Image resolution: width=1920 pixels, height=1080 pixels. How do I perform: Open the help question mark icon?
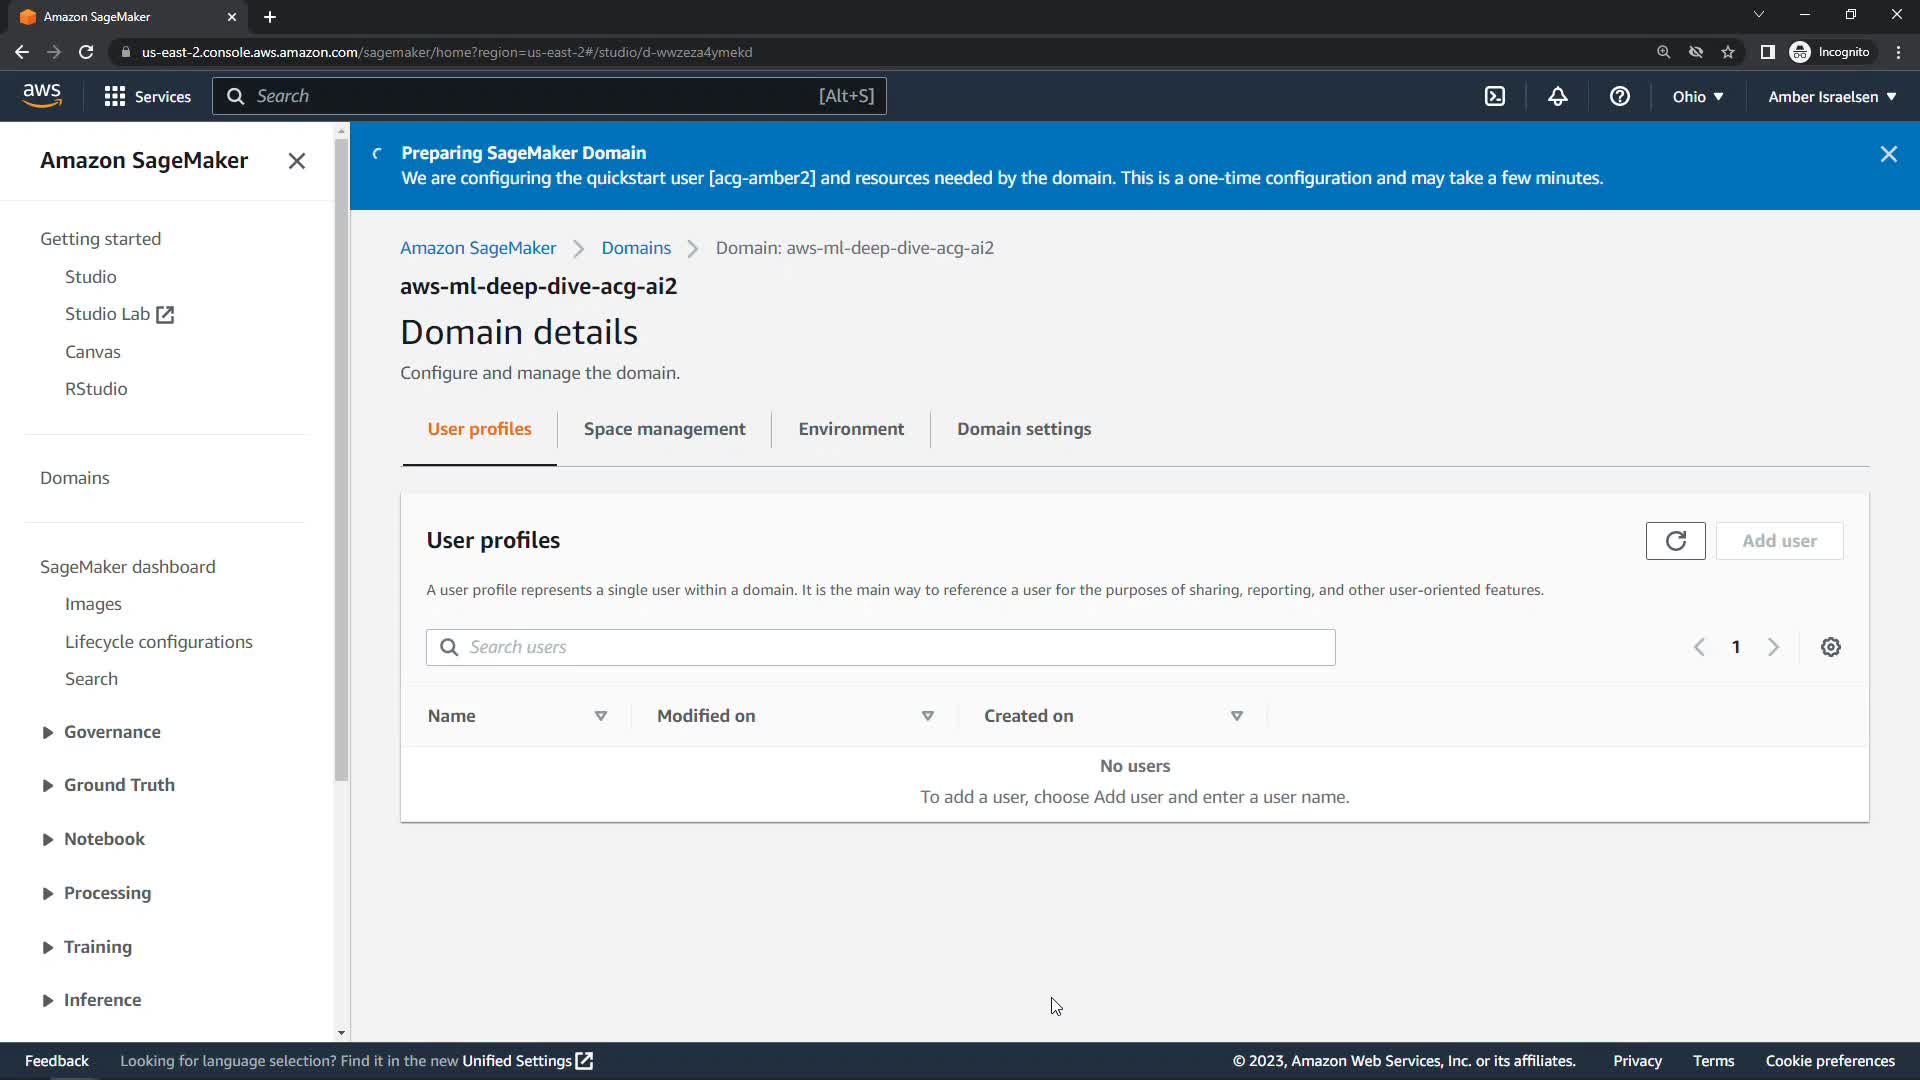coord(1620,97)
